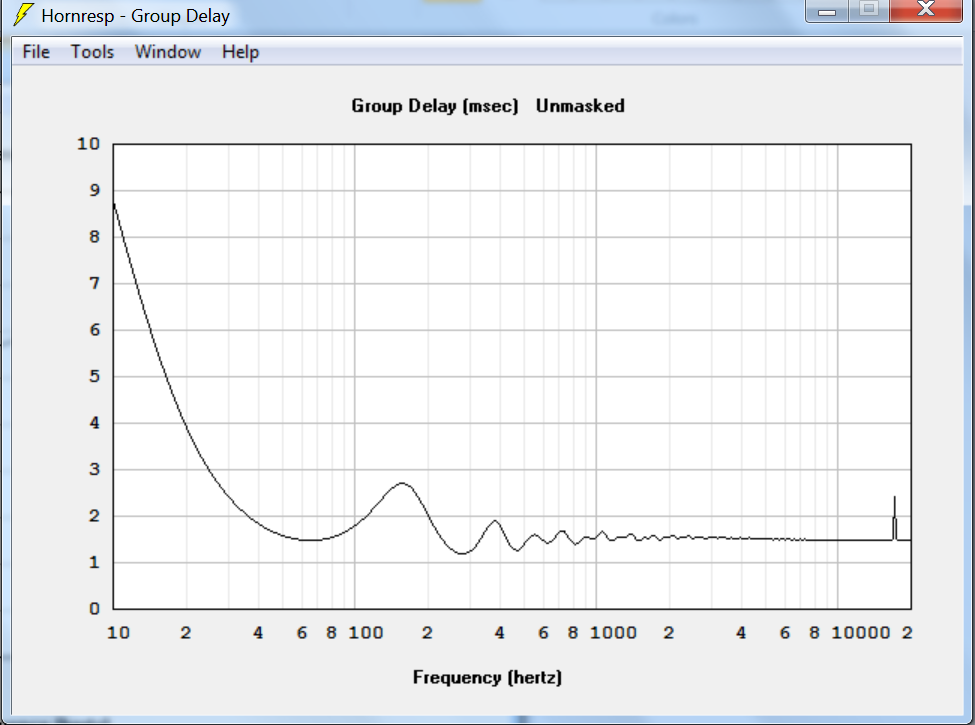The width and height of the screenshot is (975, 725).
Task: Open the Help menu
Action: coord(241,52)
